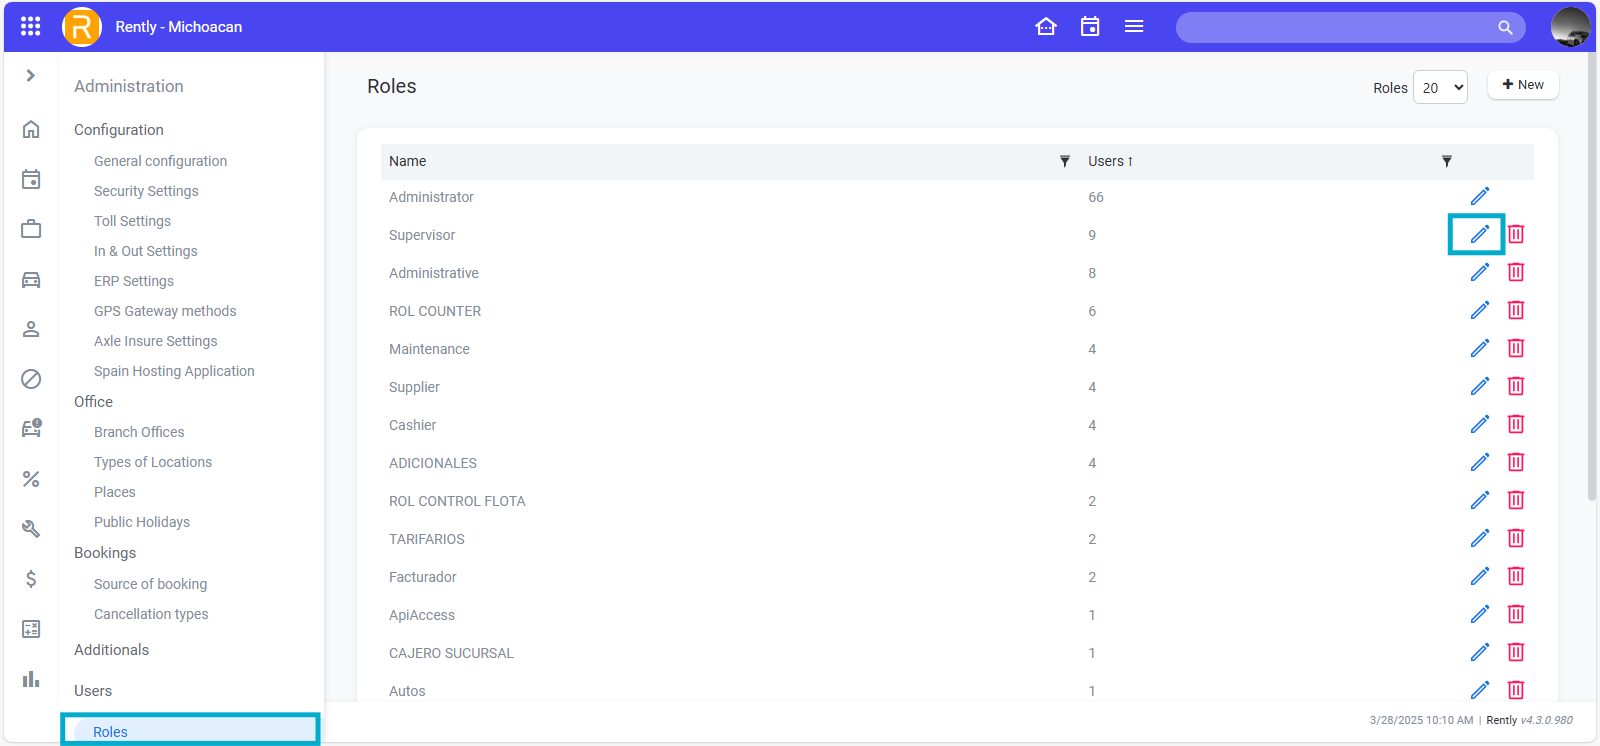Open the blocked circle sidebar icon
This screenshot has width=1600, height=746.
click(31, 379)
